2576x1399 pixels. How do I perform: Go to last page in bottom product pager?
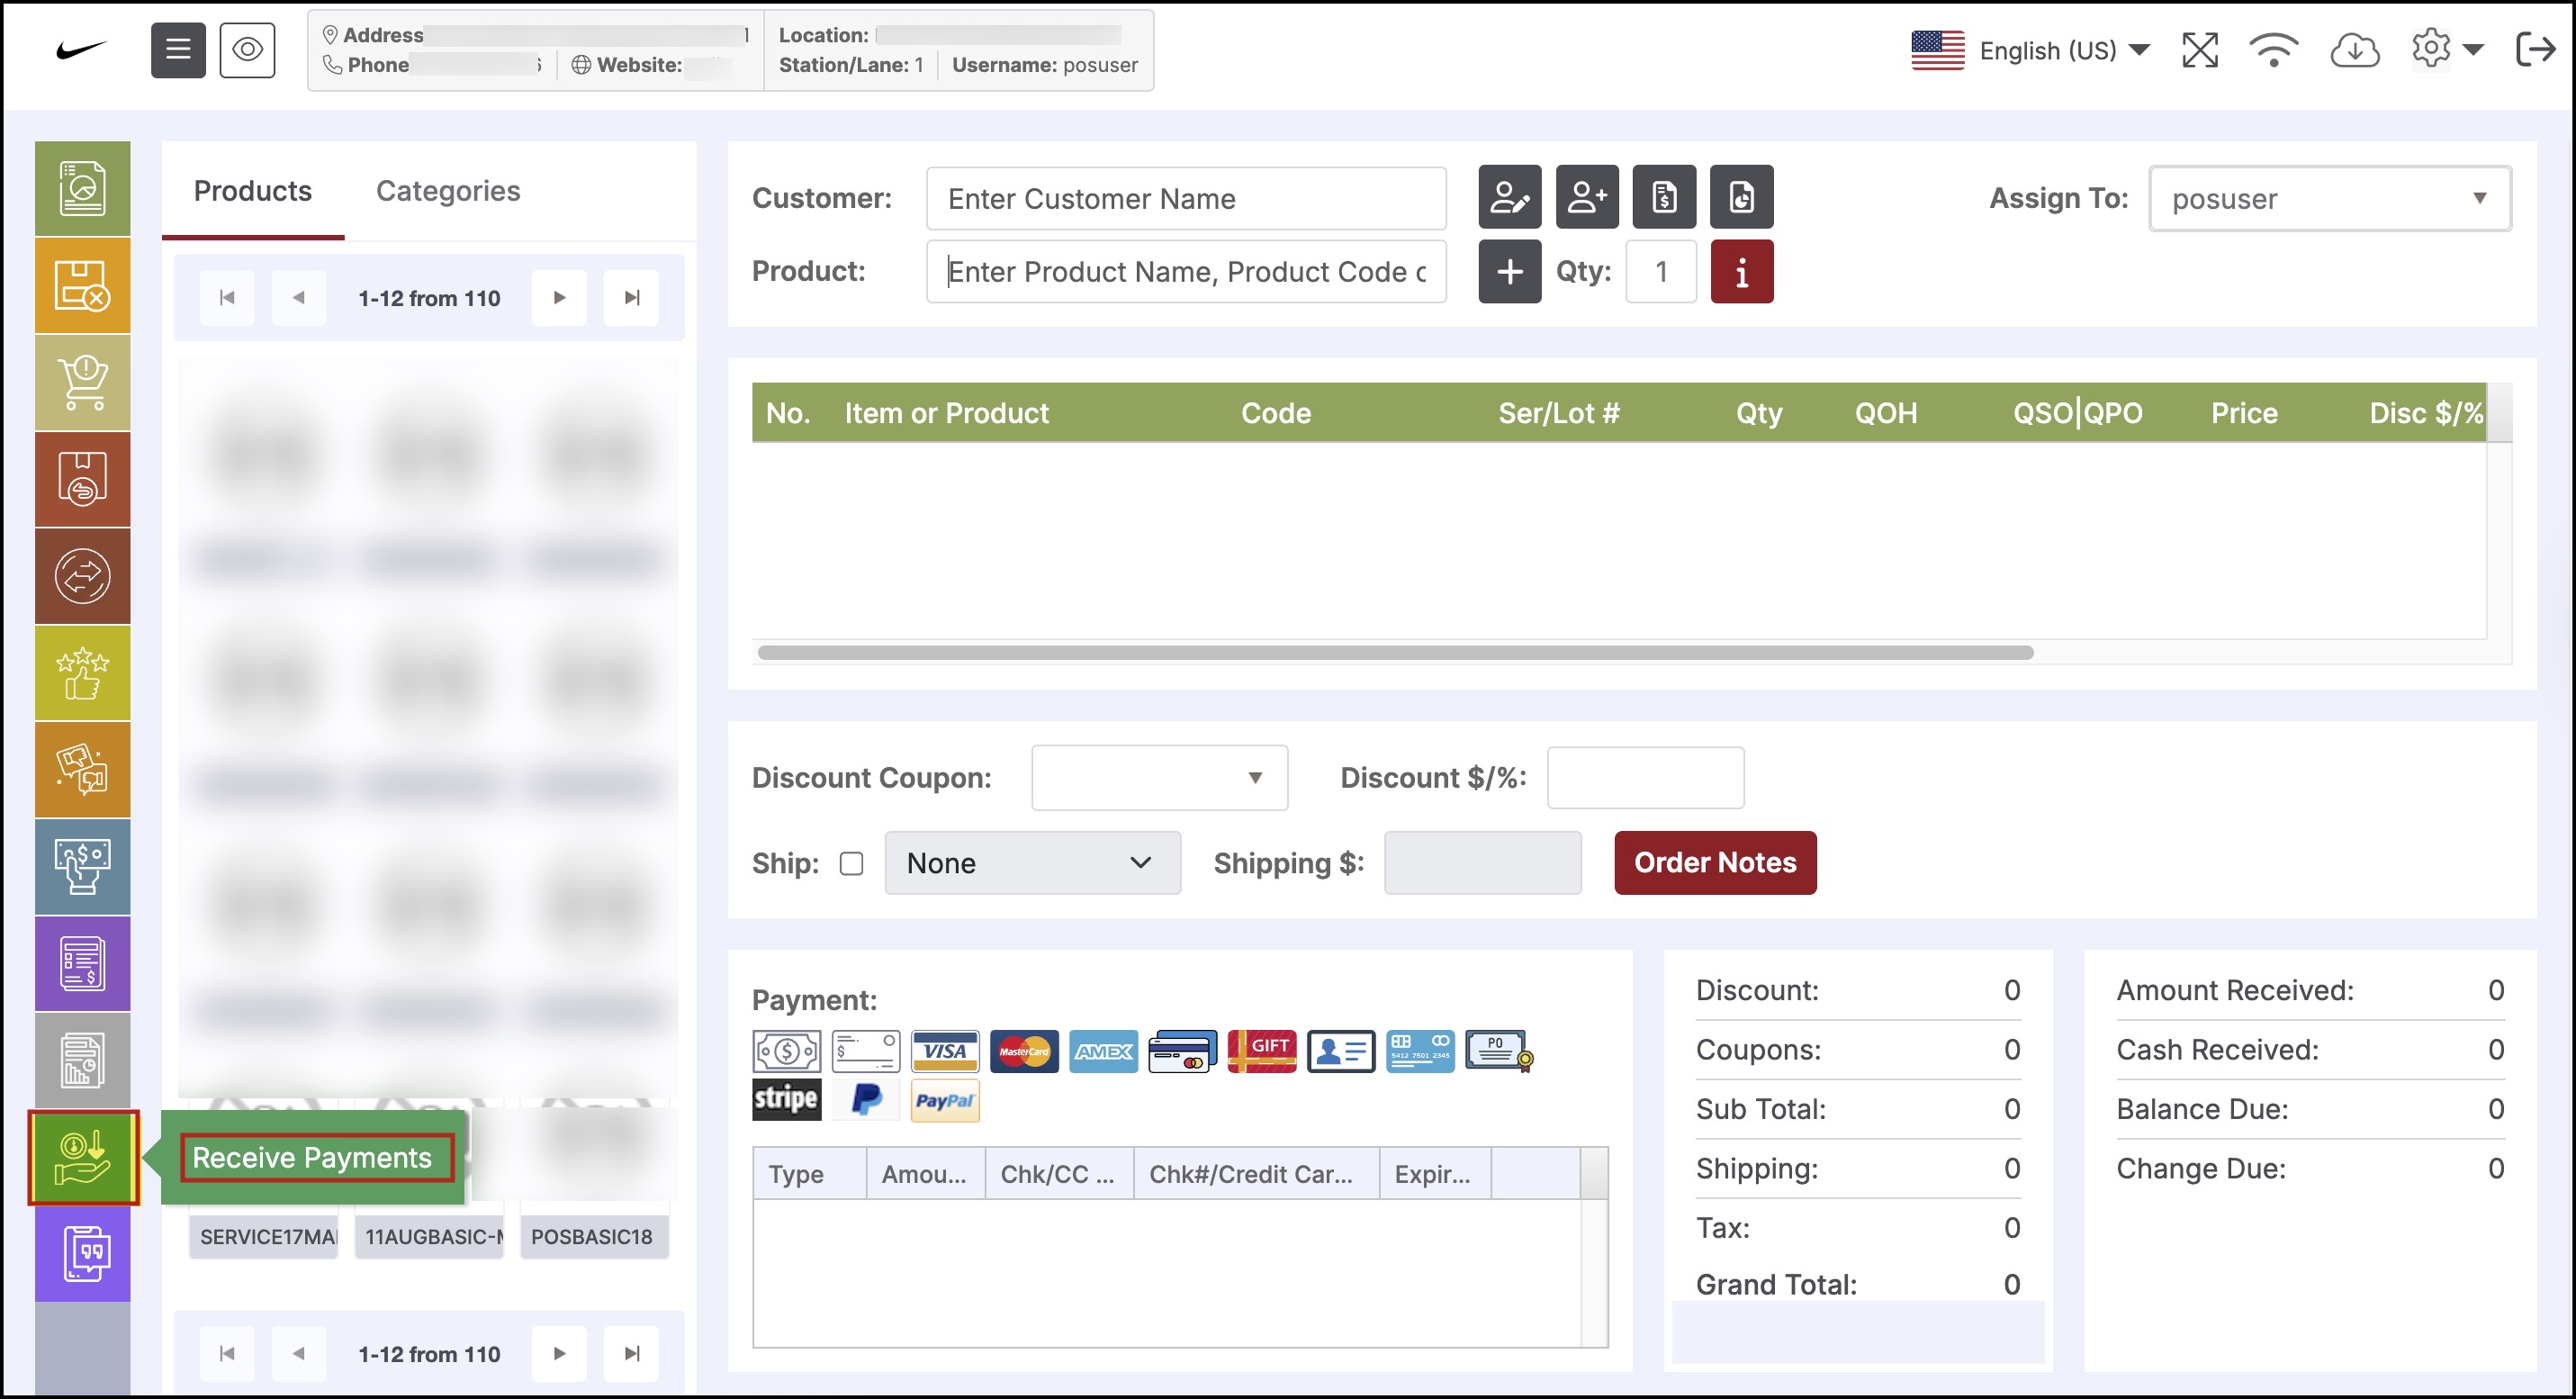pos(631,1353)
